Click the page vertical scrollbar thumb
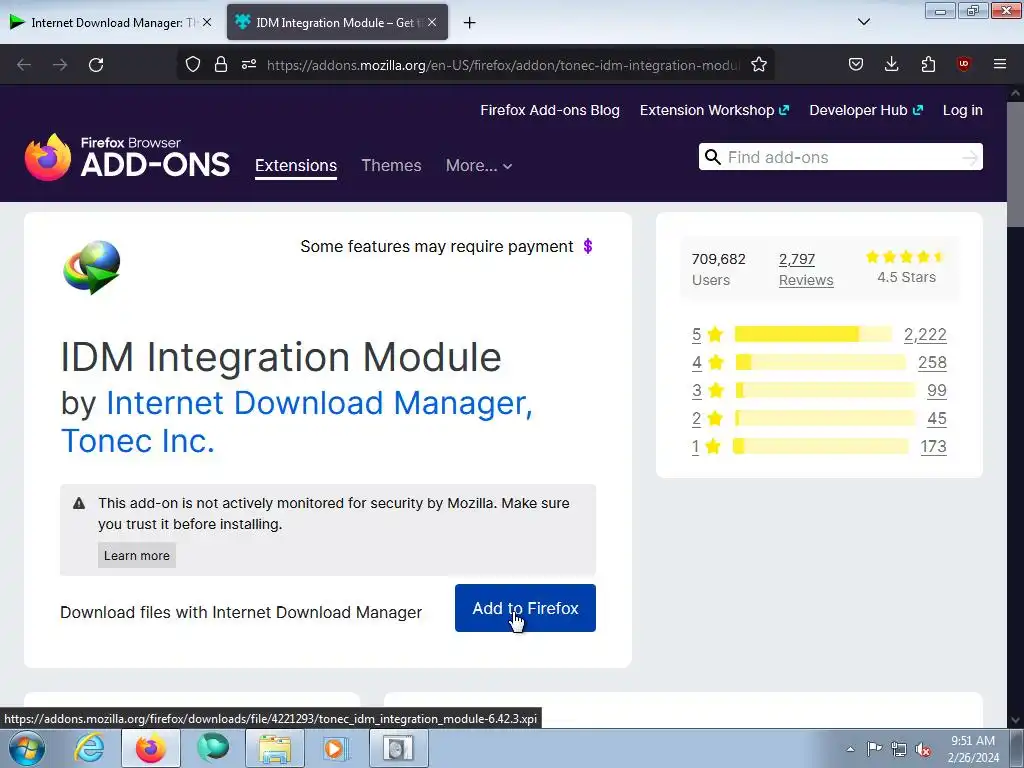This screenshot has height=768, width=1024. click(x=1015, y=163)
